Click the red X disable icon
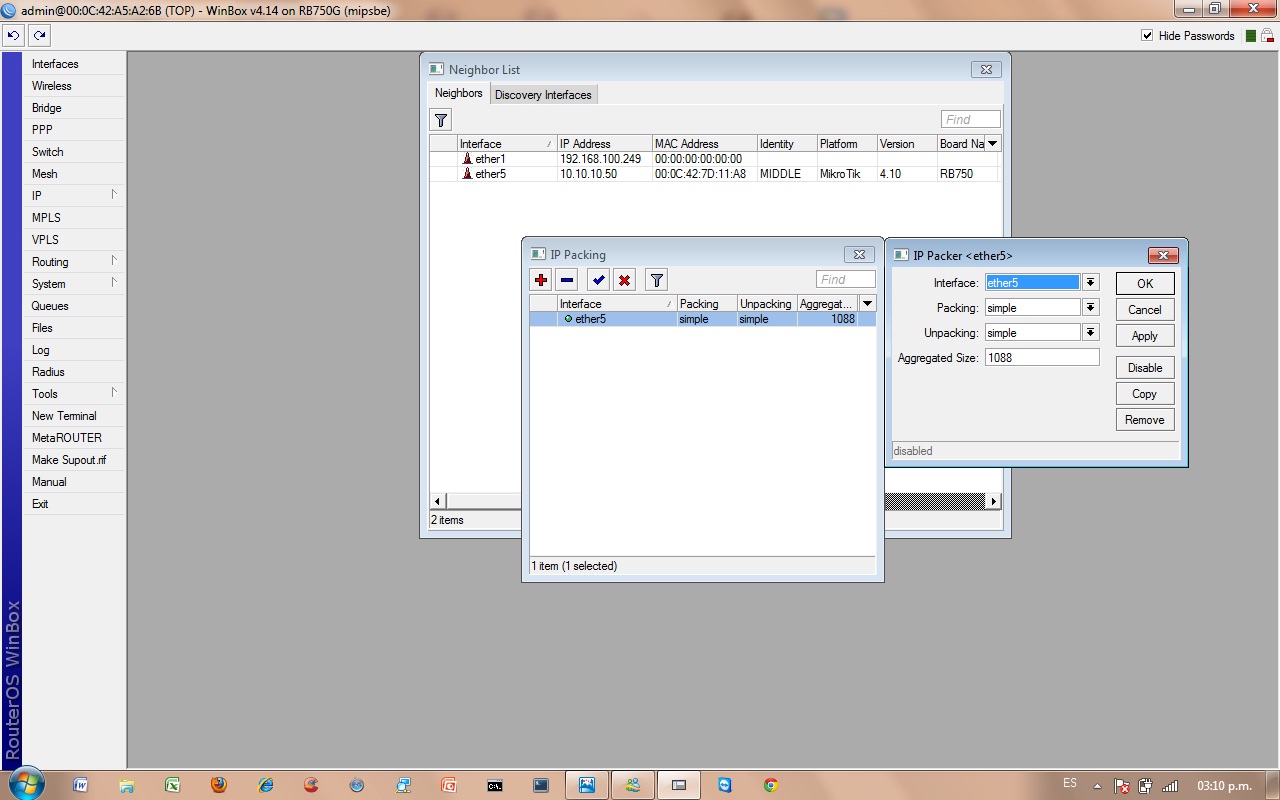 point(625,280)
